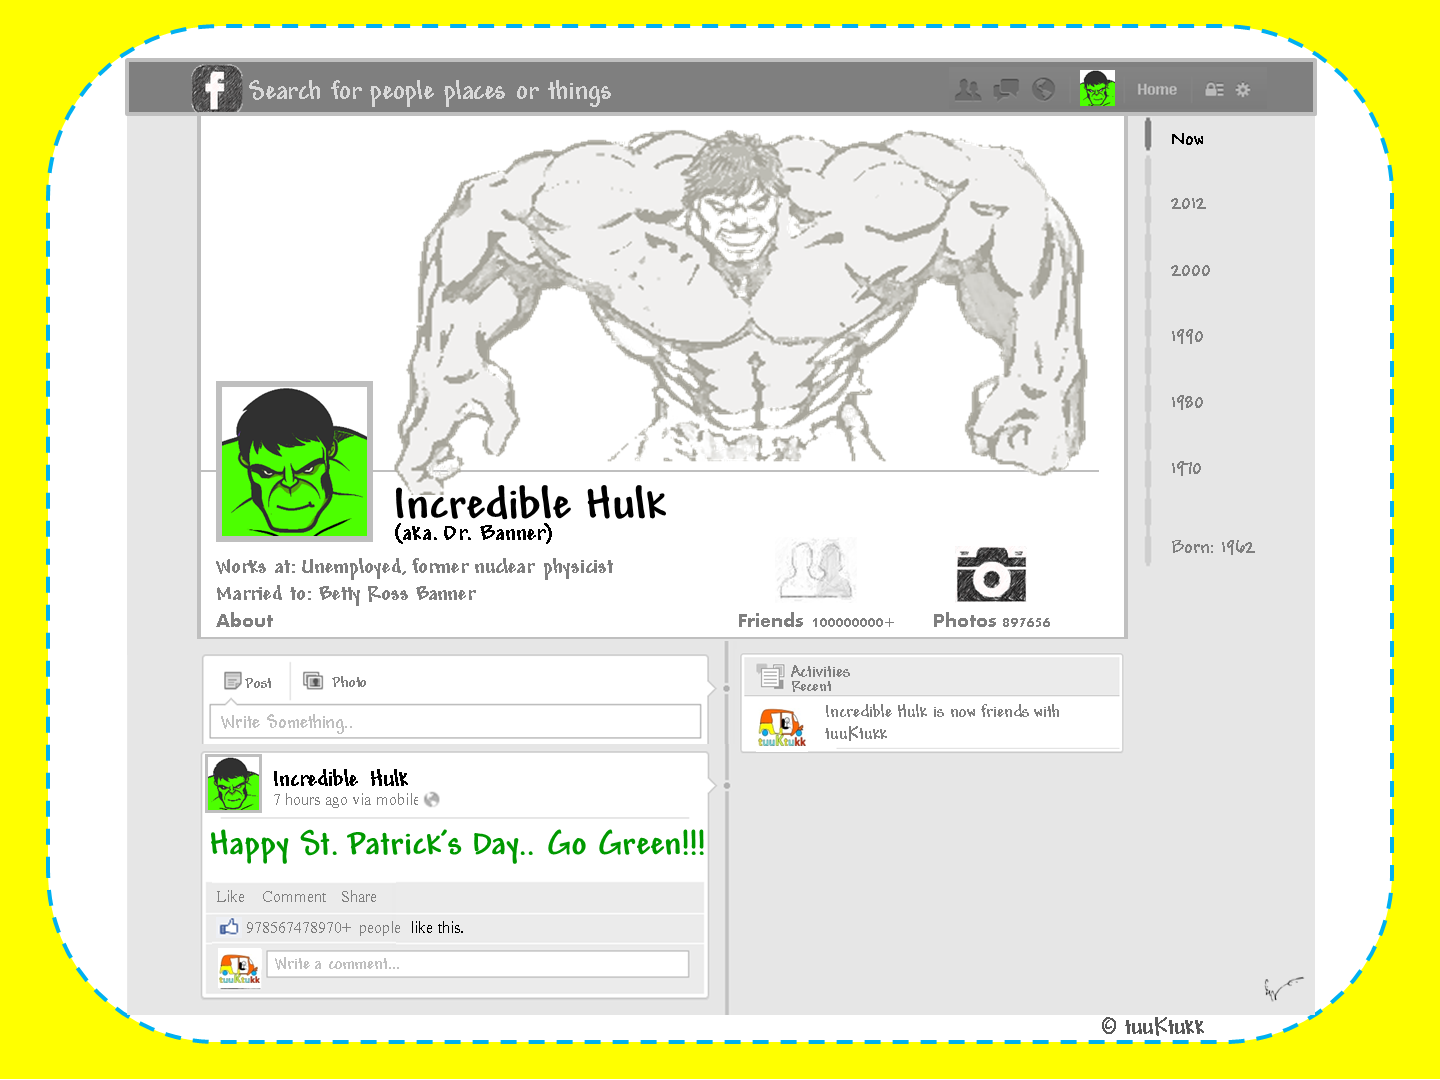This screenshot has width=1440, height=1080.
Task: Click the Activities panel icon
Action: [x=770, y=677]
